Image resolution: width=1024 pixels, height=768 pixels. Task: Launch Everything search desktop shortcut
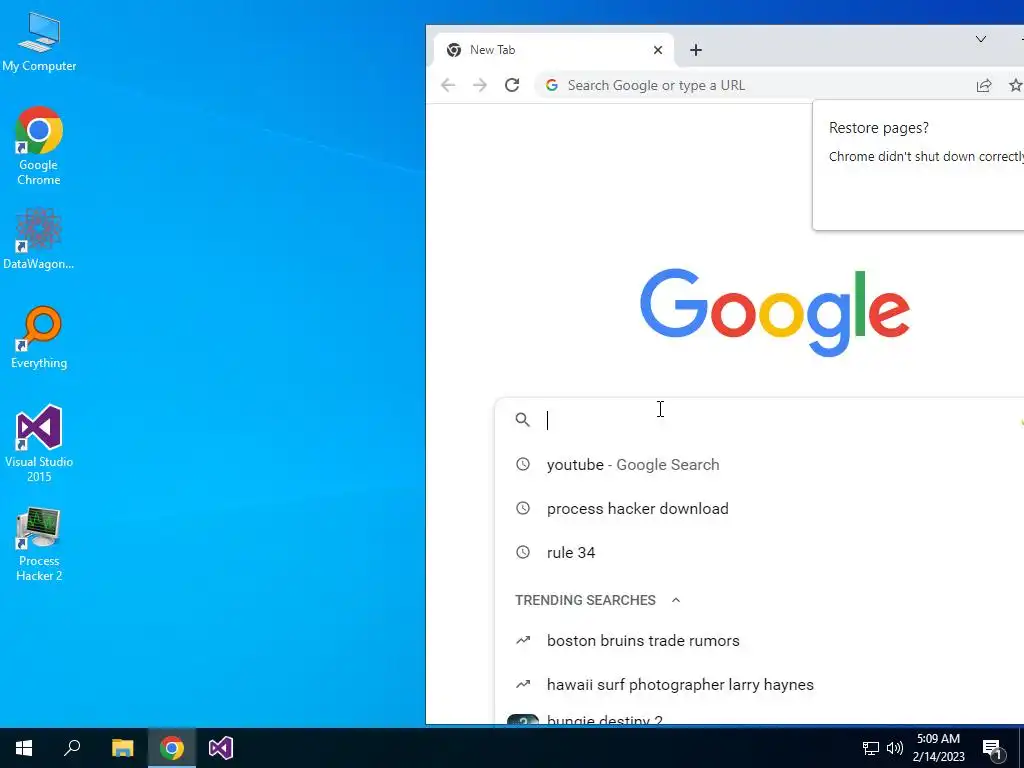point(39,337)
